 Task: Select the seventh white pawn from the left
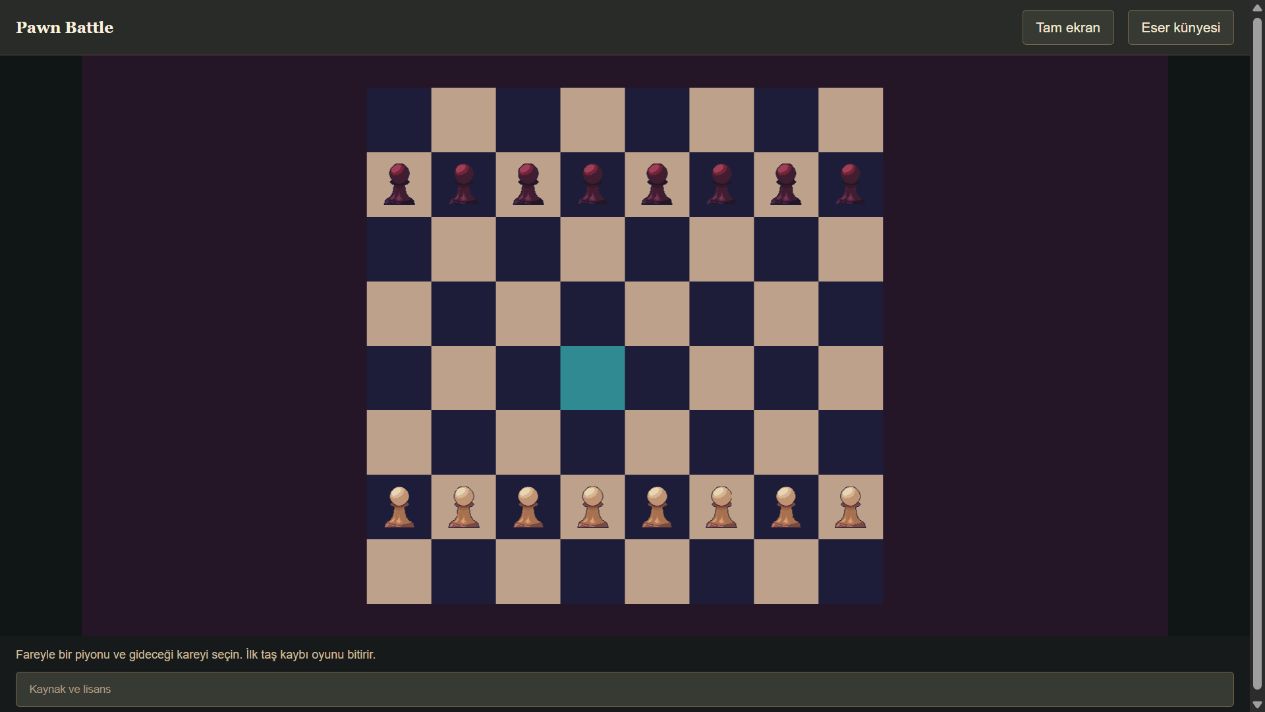click(x=786, y=507)
